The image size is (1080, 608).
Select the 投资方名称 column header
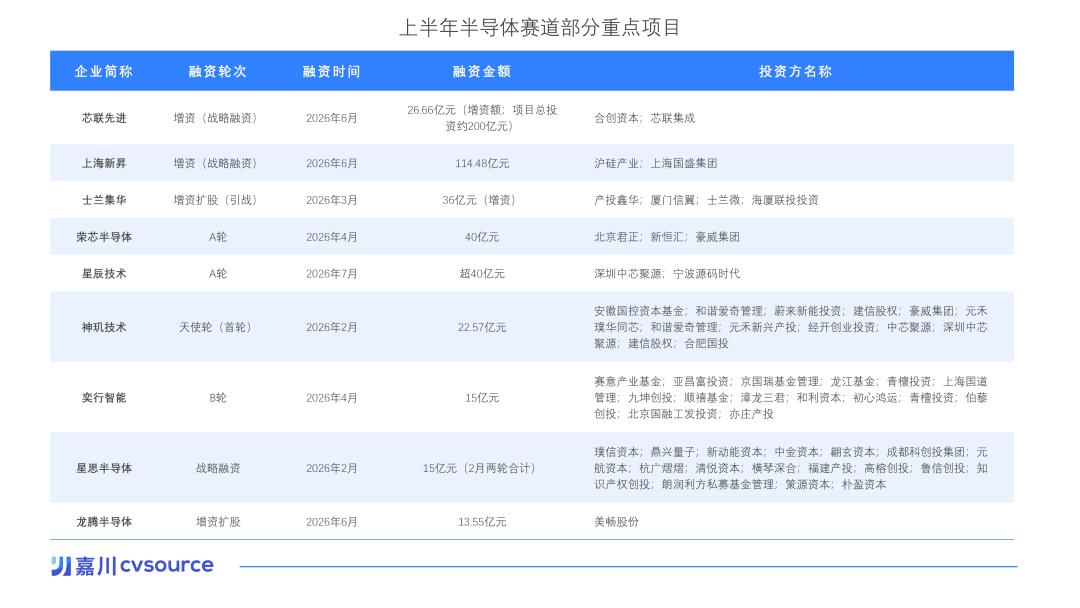click(x=796, y=72)
